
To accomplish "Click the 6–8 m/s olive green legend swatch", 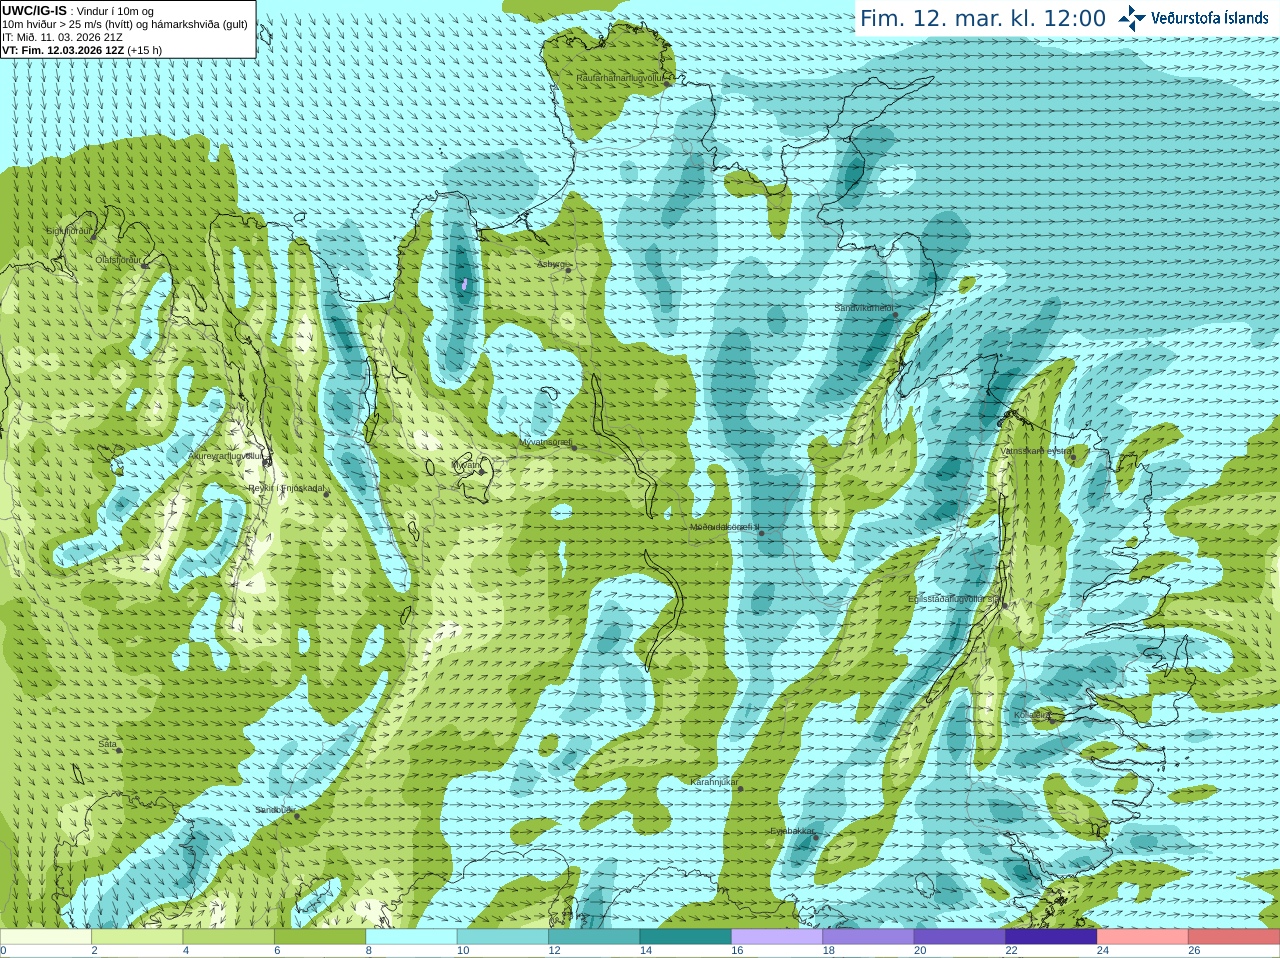I will (x=320, y=936).
